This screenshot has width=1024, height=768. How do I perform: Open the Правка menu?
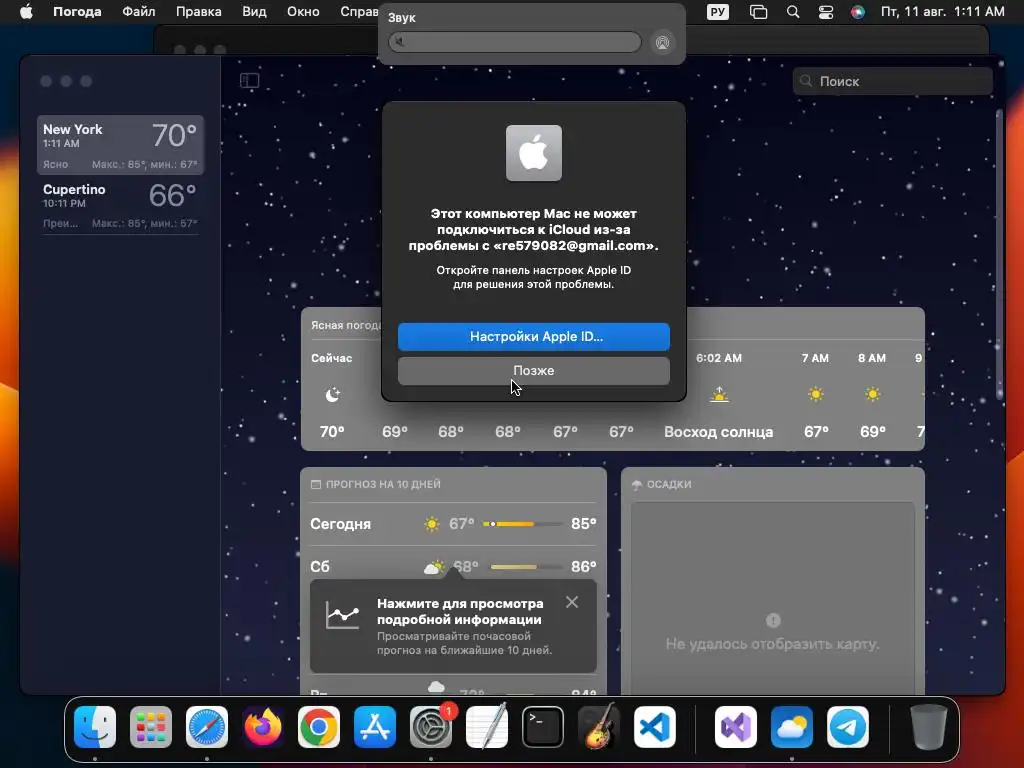tap(199, 12)
